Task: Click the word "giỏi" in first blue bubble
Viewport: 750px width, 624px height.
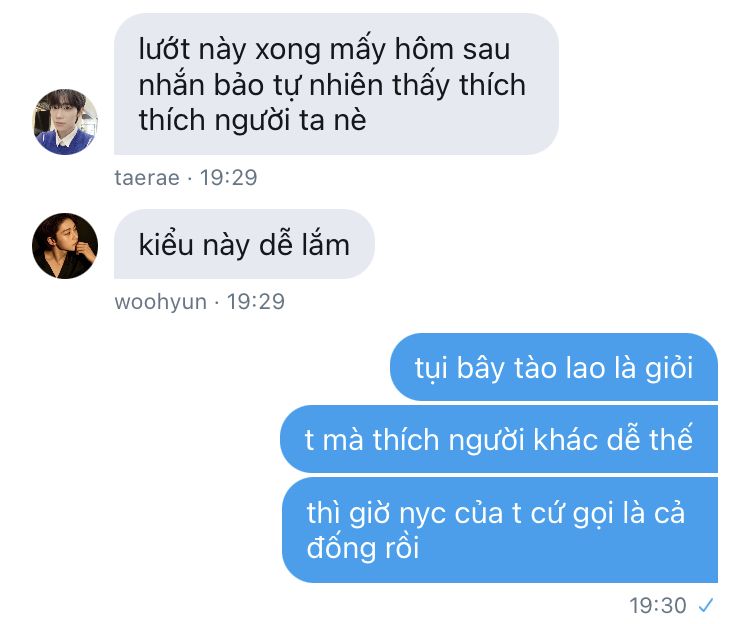Action: pyautogui.click(x=669, y=369)
